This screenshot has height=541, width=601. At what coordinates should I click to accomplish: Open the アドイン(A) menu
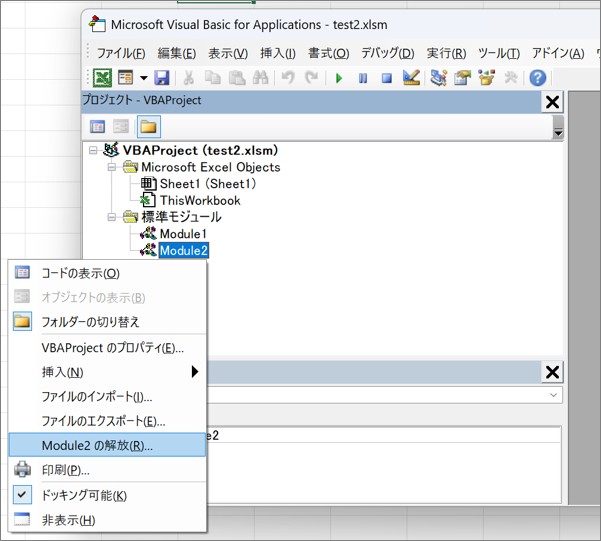pyautogui.click(x=558, y=53)
